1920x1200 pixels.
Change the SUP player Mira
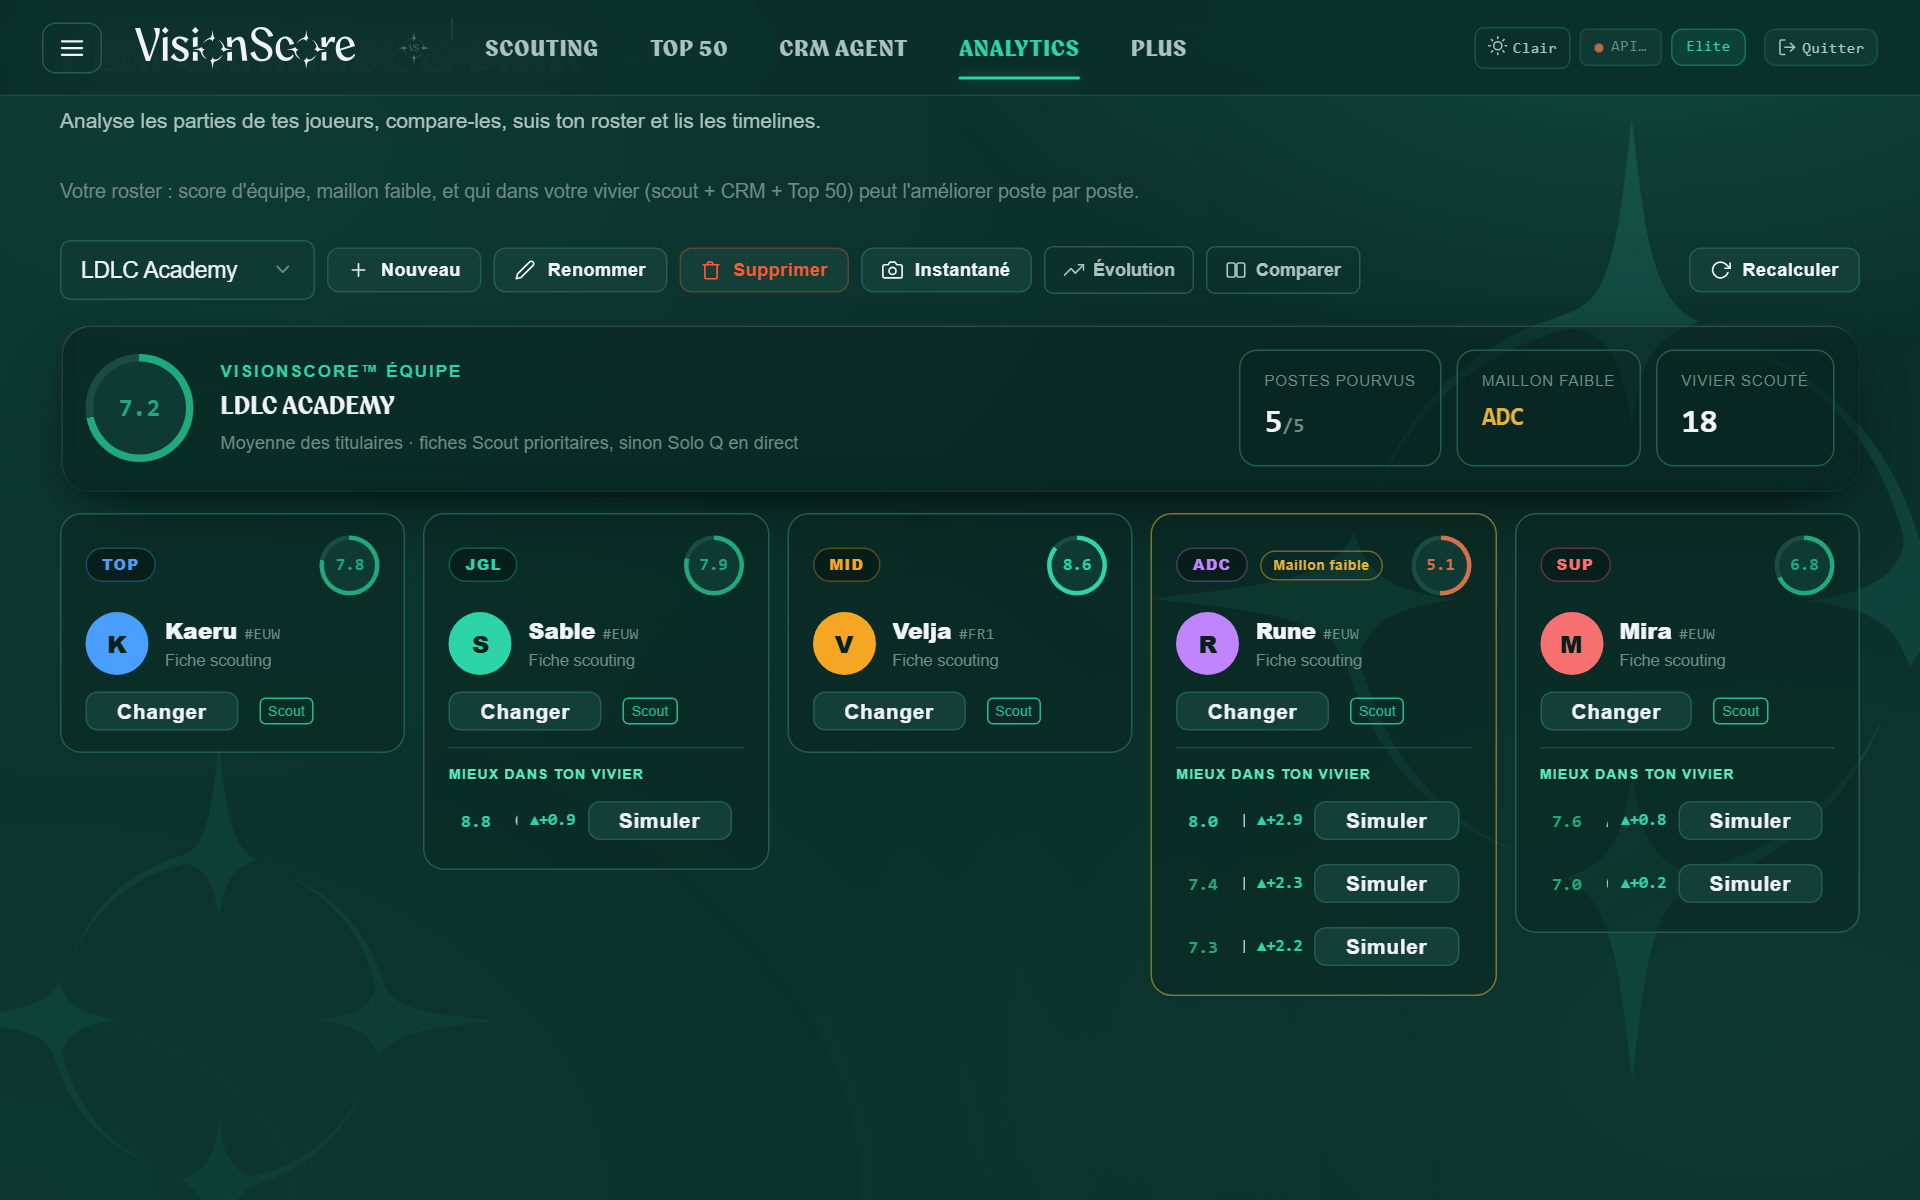click(x=1616, y=711)
